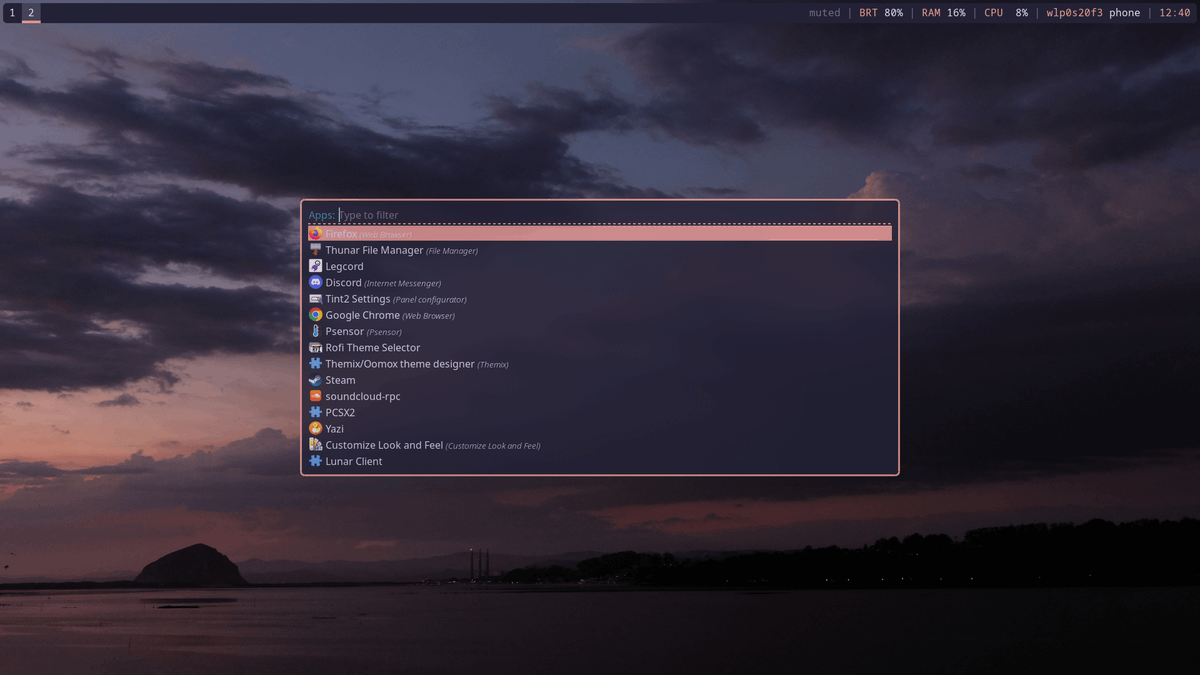Click the Psensor thermometer icon
The height and width of the screenshot is (675, 1200).
pyautogui.click(x=315, y=331)
